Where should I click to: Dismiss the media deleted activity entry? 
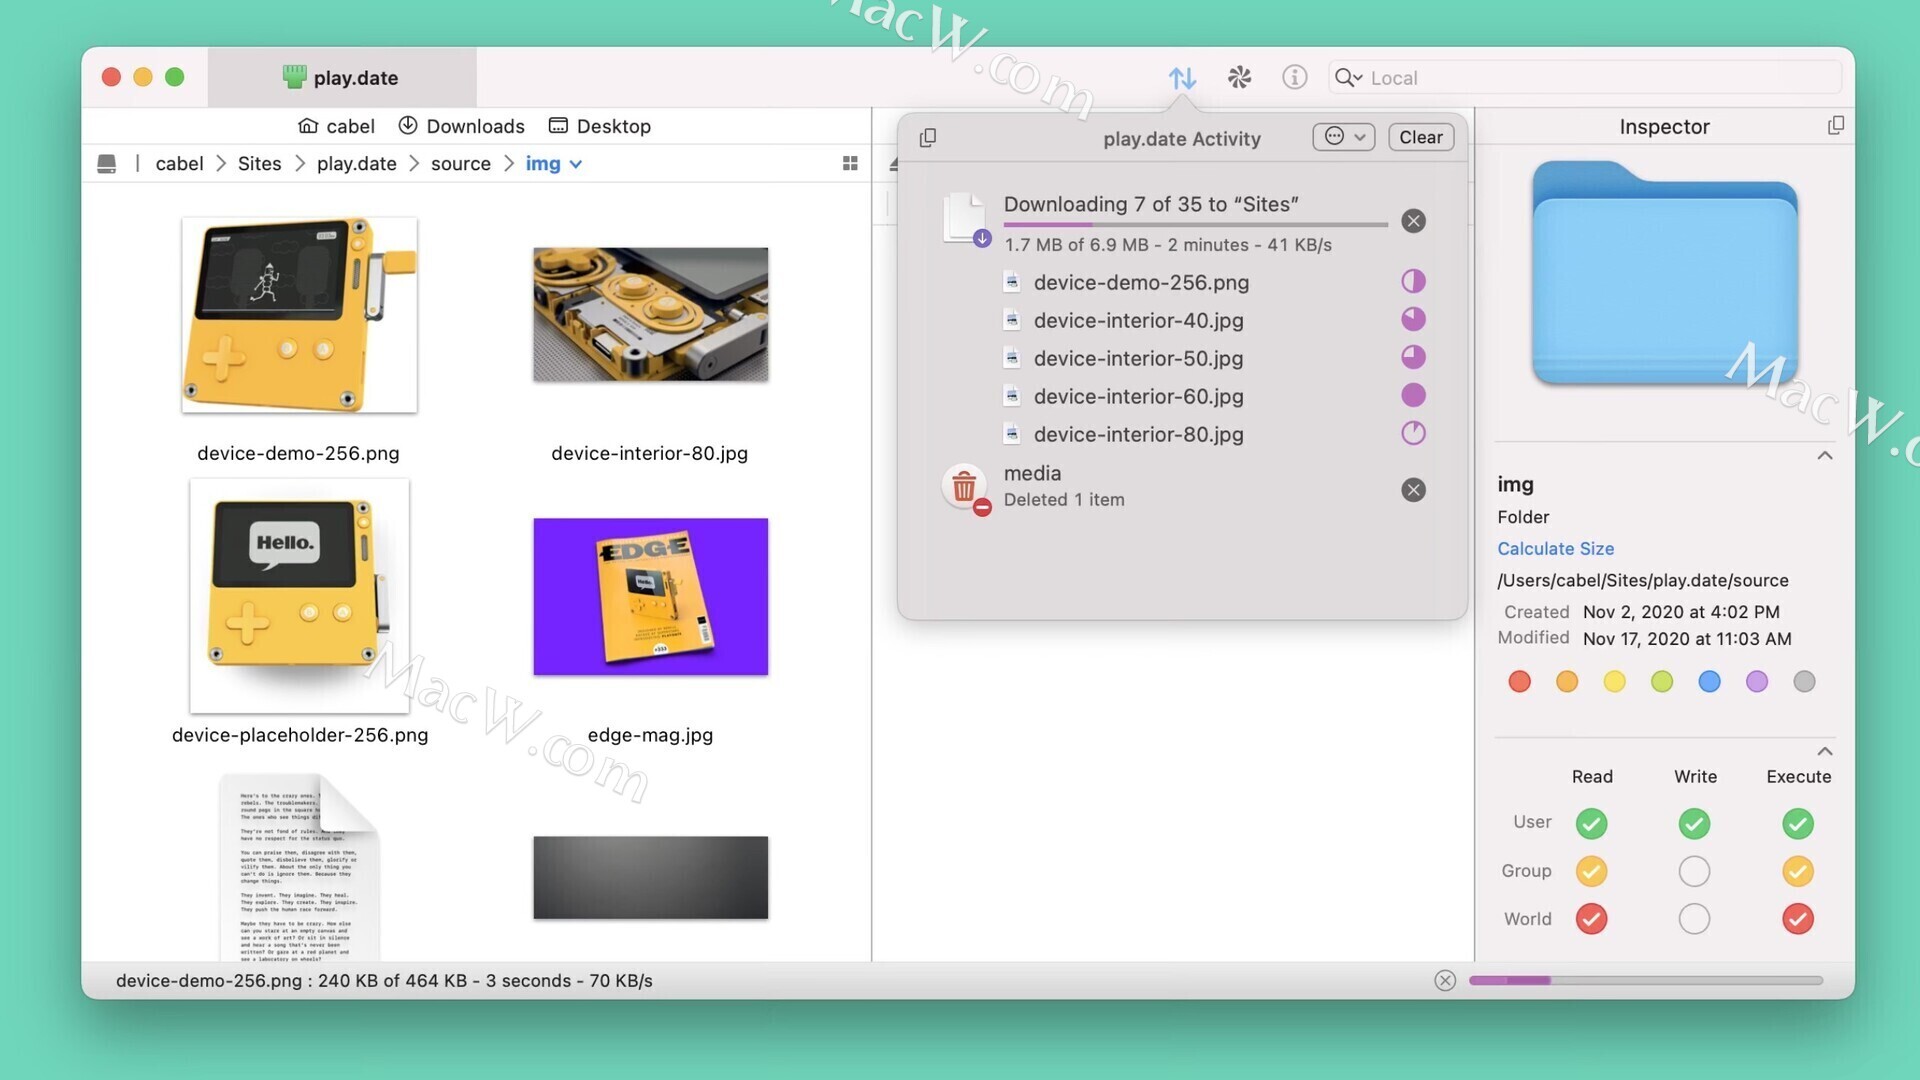(x=1413, y=490)
